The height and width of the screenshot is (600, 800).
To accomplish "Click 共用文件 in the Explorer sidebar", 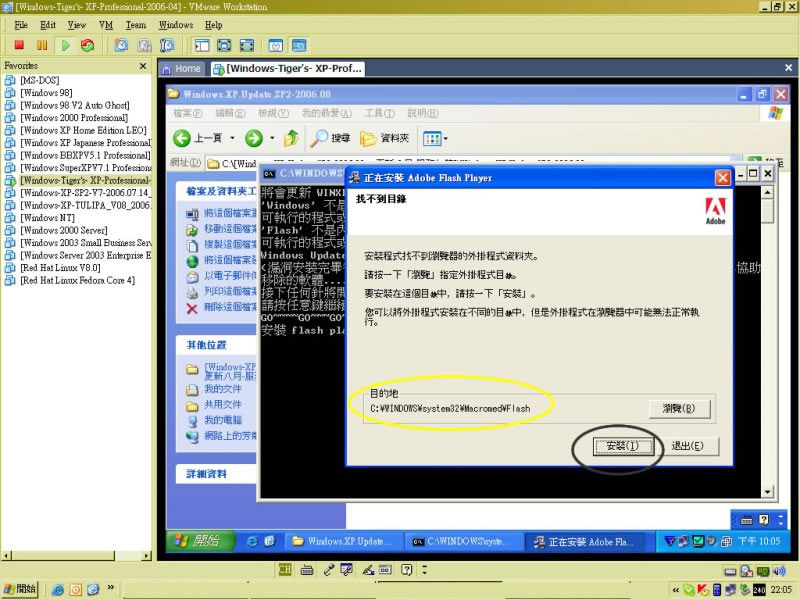I will 223,405.
